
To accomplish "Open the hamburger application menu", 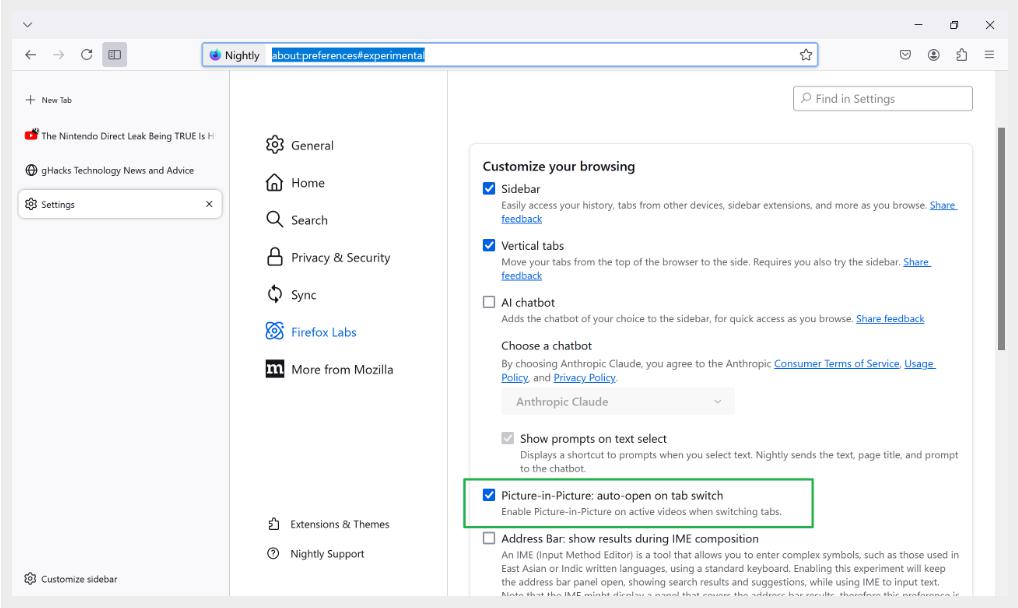I will coord(988,55).
